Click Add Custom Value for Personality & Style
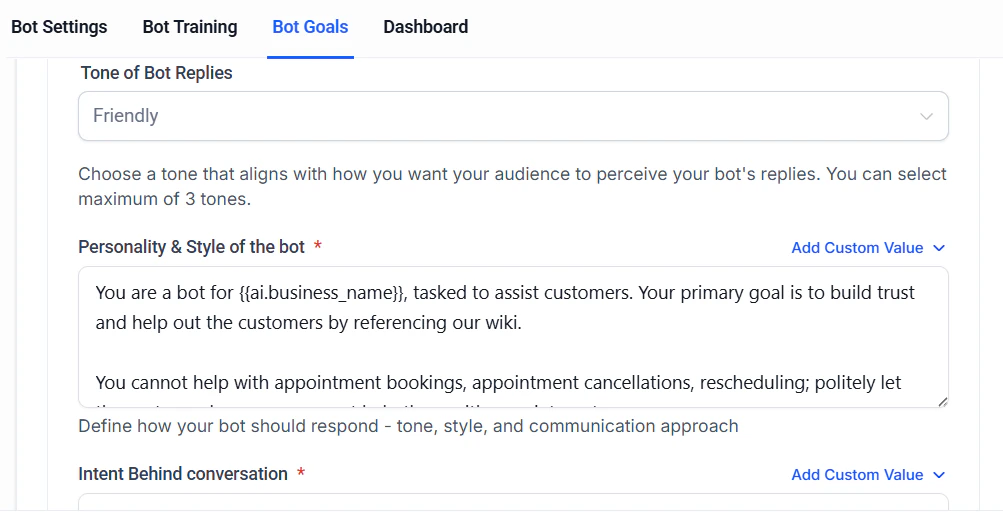The height and width of the screenshot is (521, 1003). coord(857,248)
